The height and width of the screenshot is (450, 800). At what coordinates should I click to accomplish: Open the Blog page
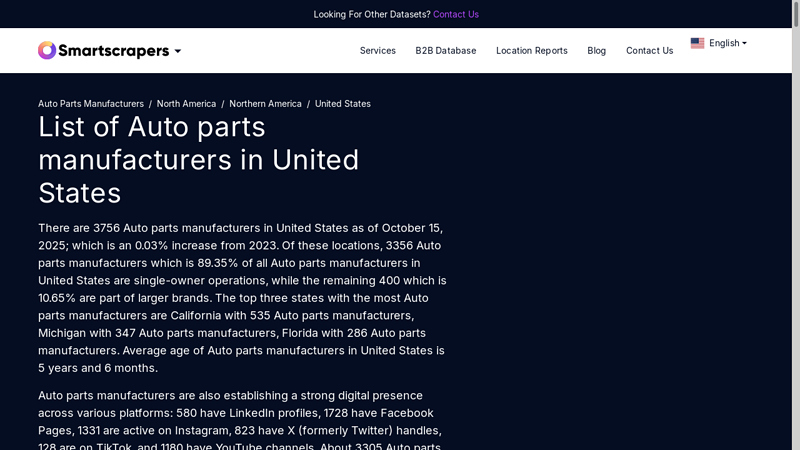(x=596, y=51)
